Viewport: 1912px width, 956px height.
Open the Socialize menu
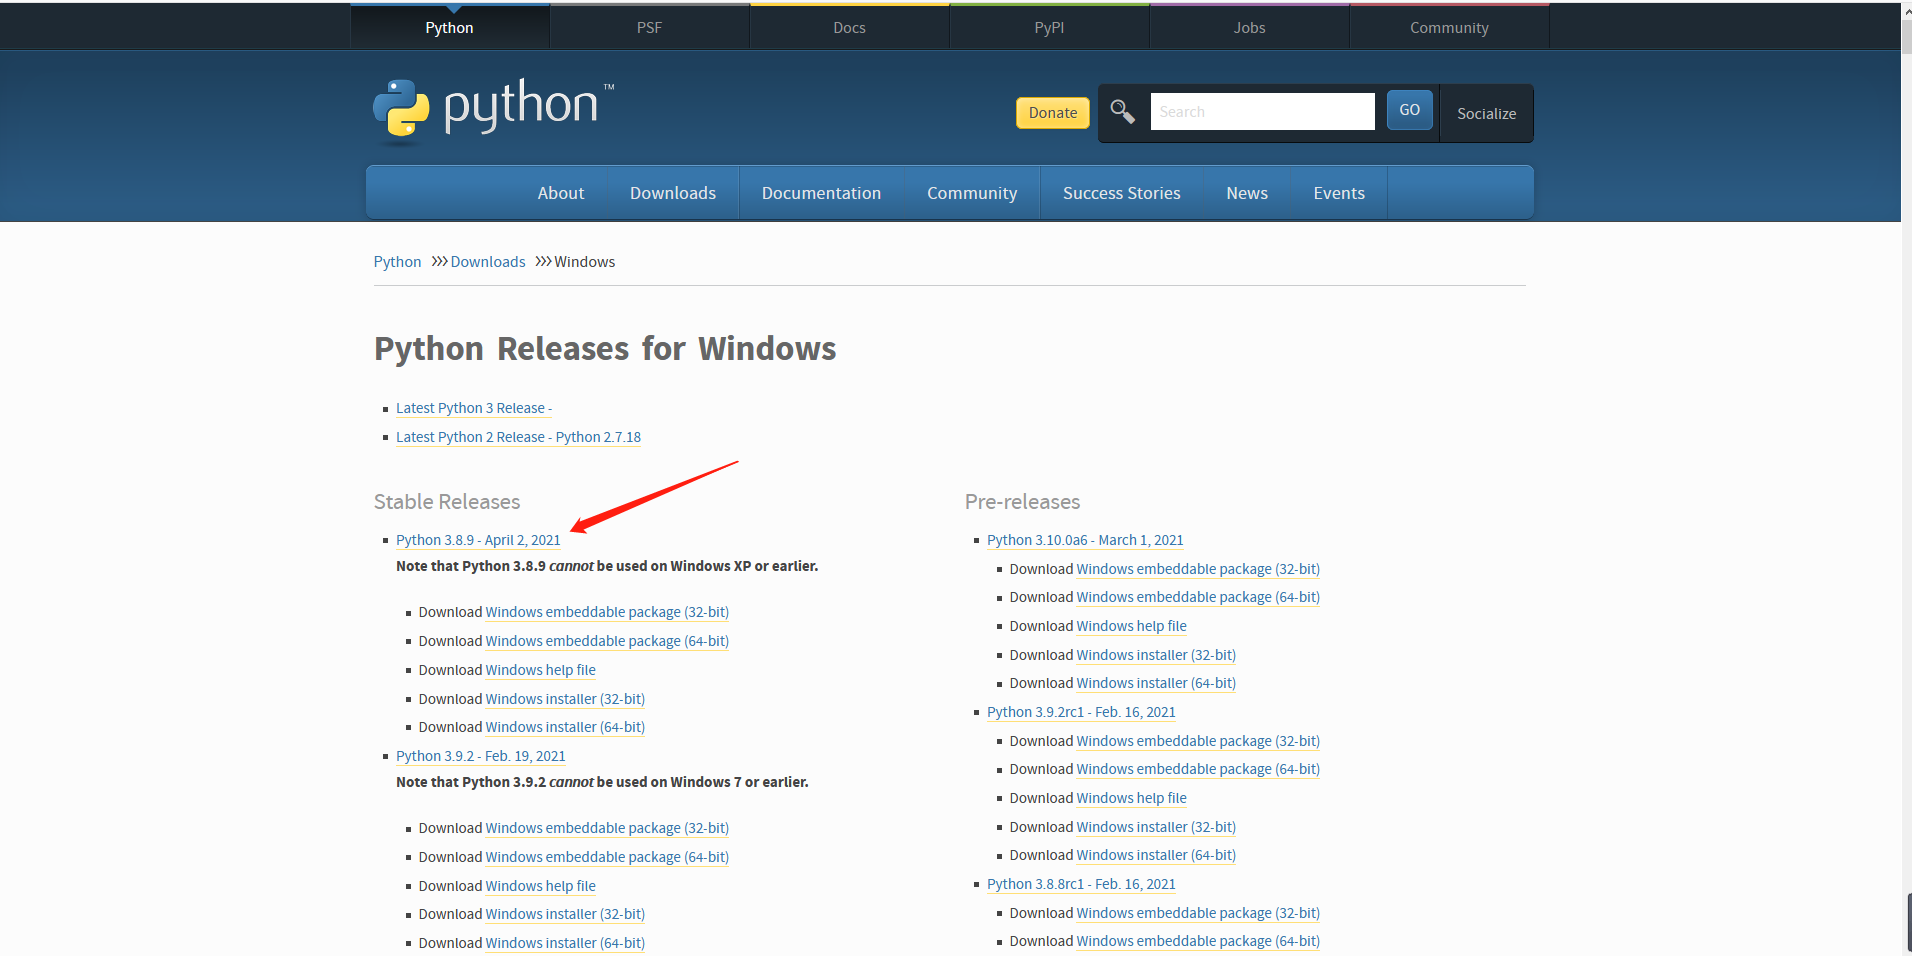(1486, 113)
